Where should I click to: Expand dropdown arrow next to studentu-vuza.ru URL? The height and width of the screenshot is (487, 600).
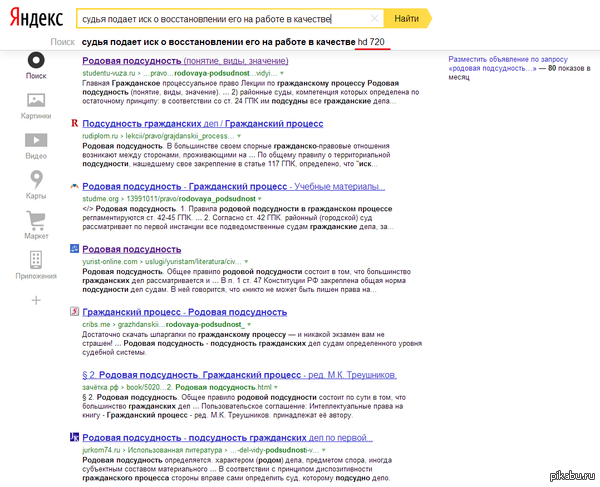[282, 73]
